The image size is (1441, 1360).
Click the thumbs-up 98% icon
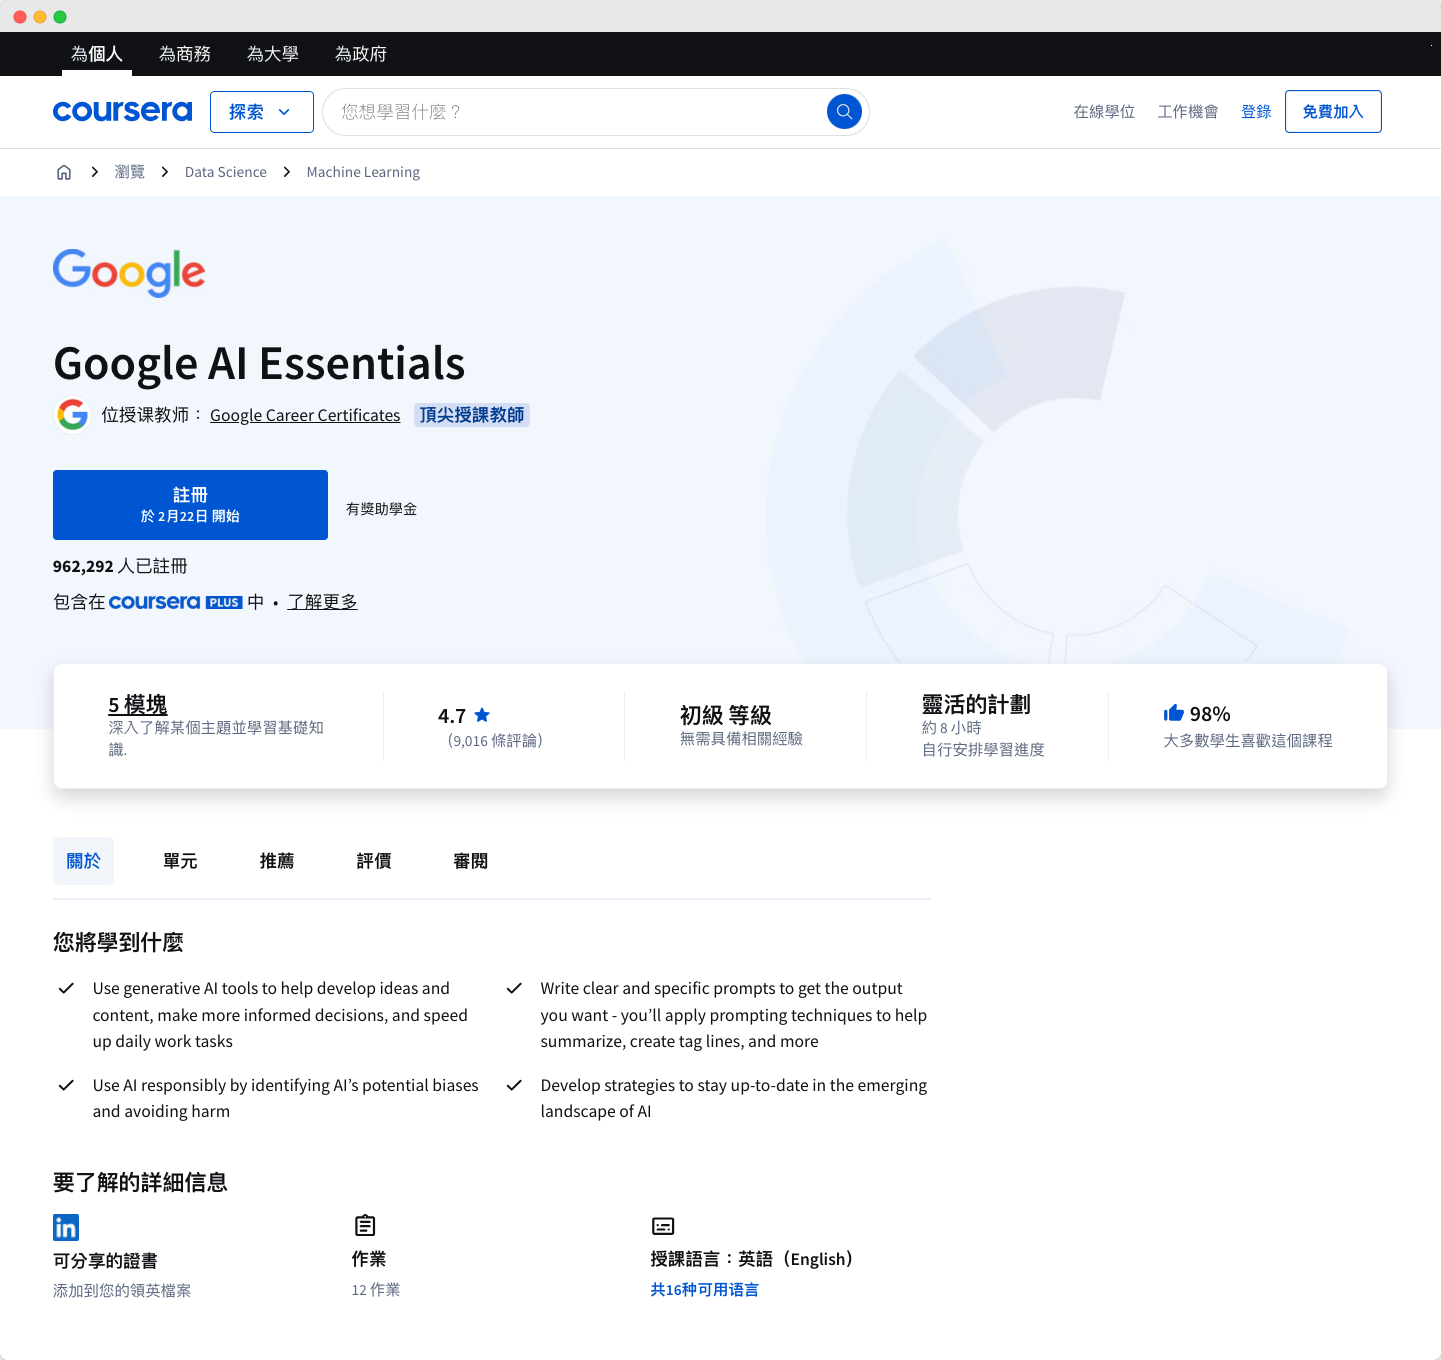point(1173,713)
